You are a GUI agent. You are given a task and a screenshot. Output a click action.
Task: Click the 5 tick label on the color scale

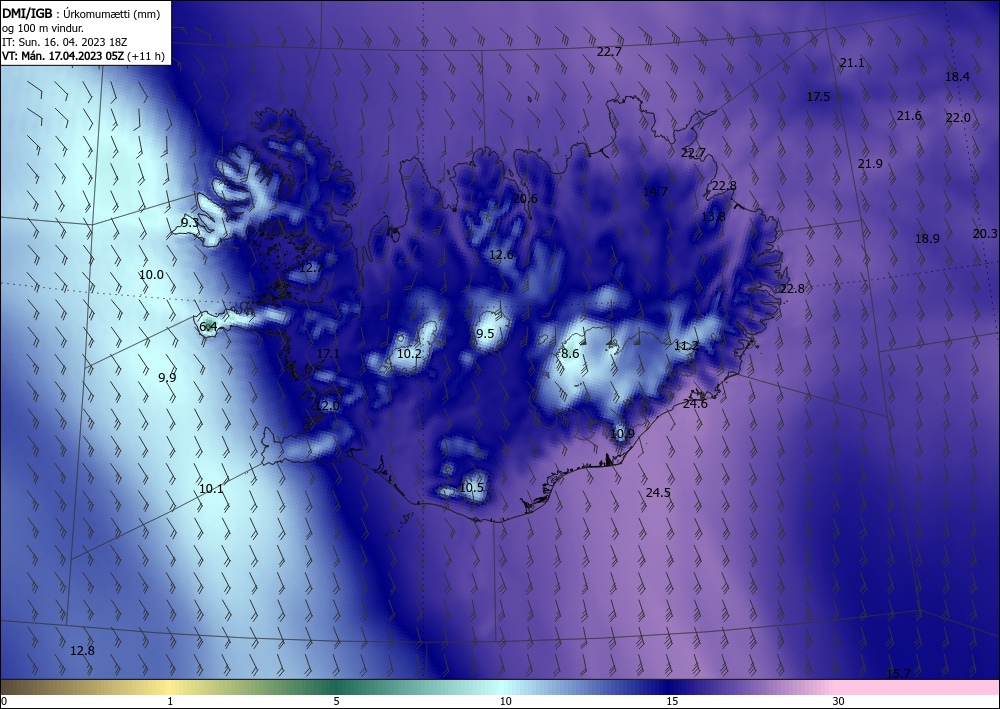coord(336,702)
